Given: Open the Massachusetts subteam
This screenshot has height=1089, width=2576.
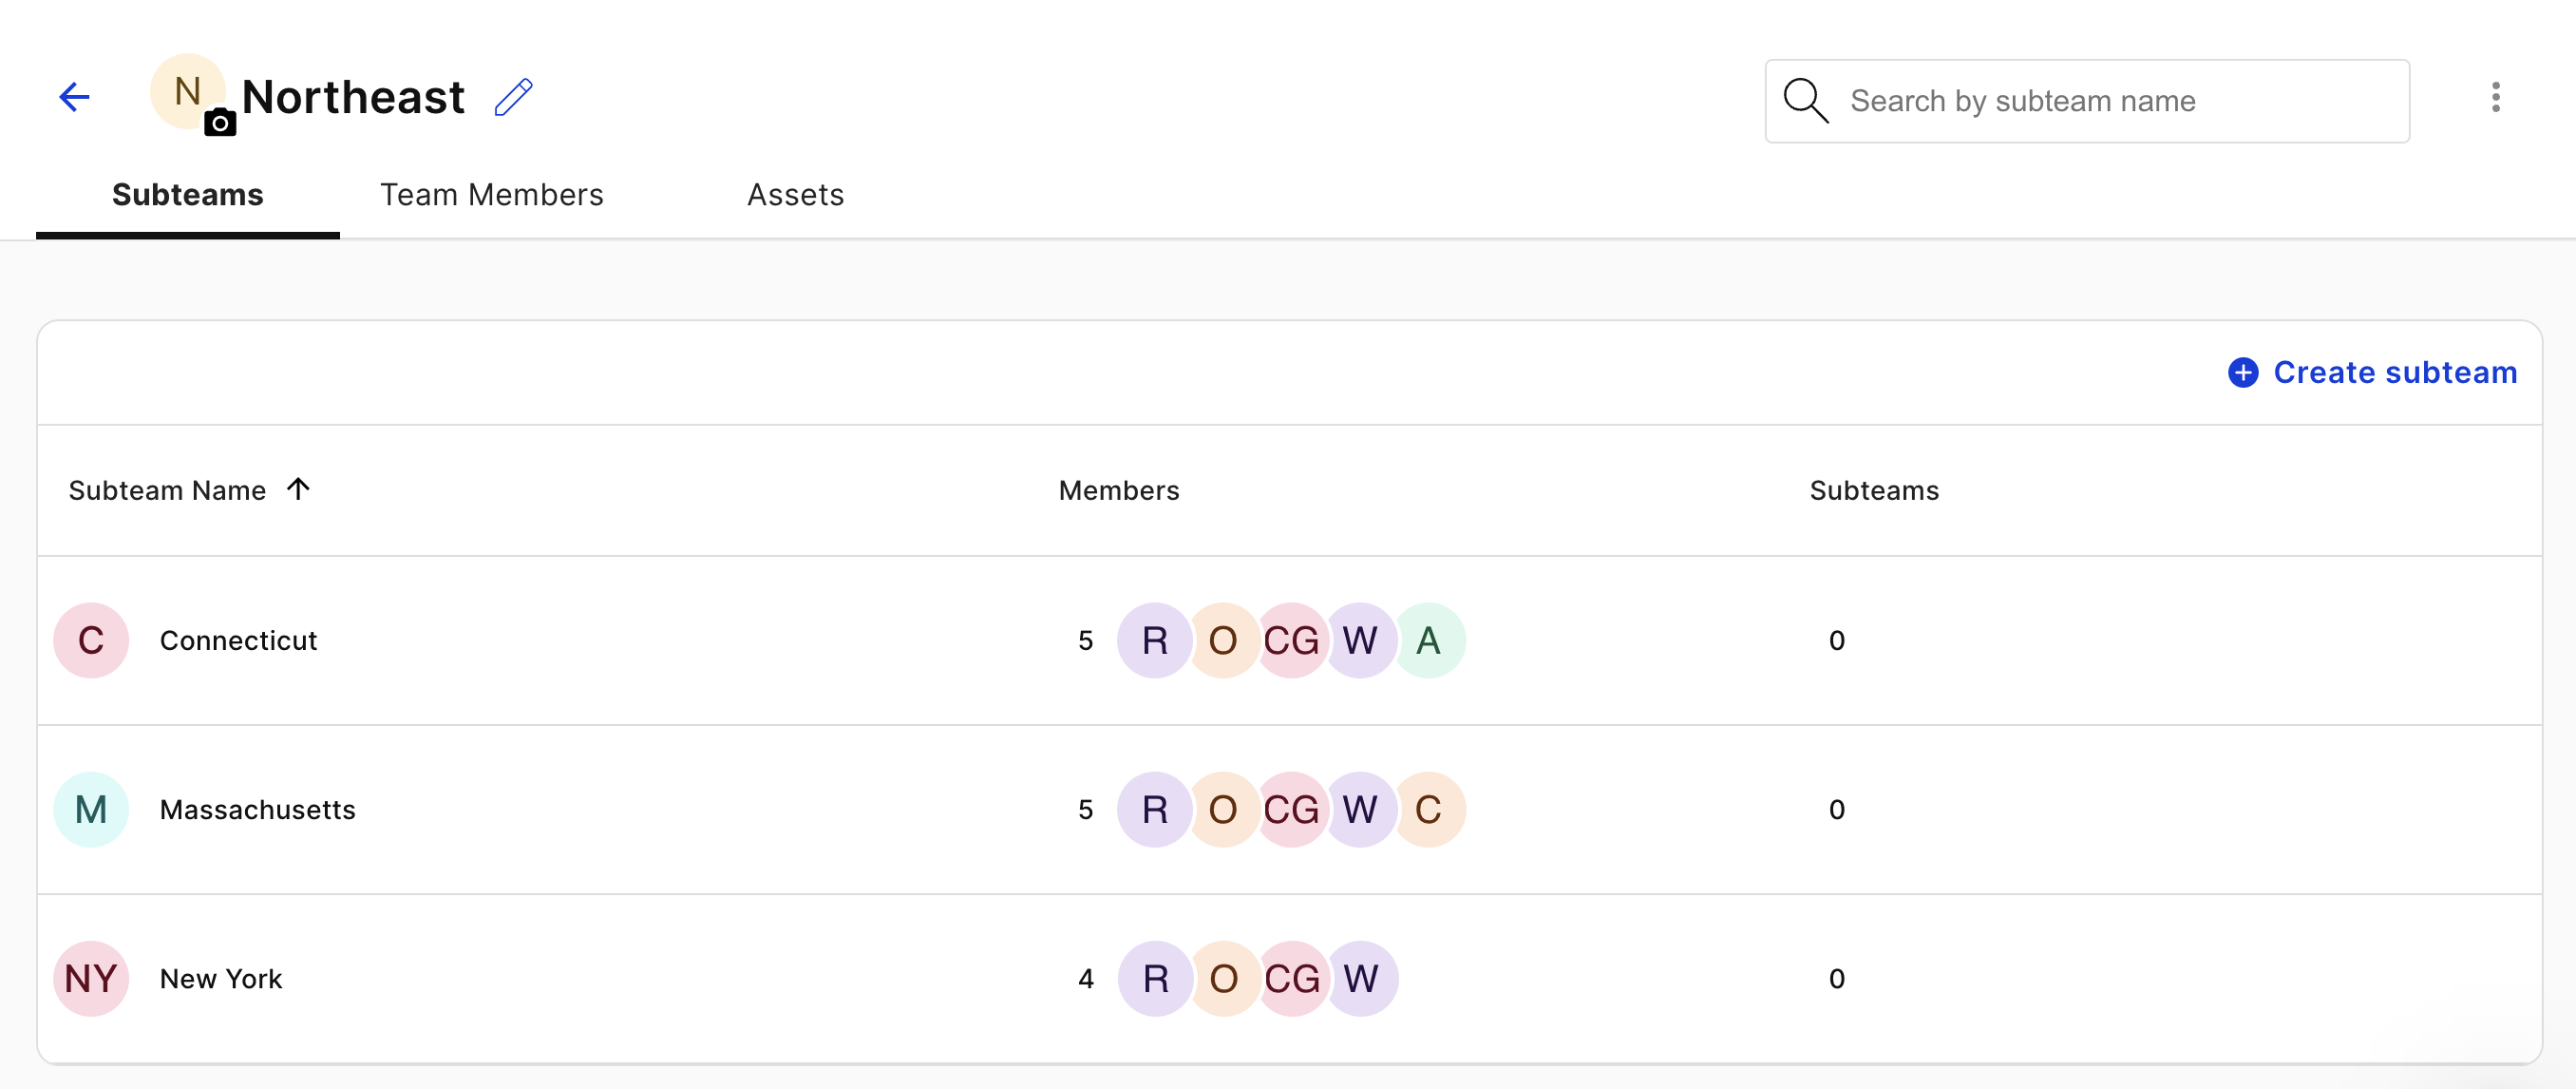Looking at the screenshot, I should click(x=258, y=810).
